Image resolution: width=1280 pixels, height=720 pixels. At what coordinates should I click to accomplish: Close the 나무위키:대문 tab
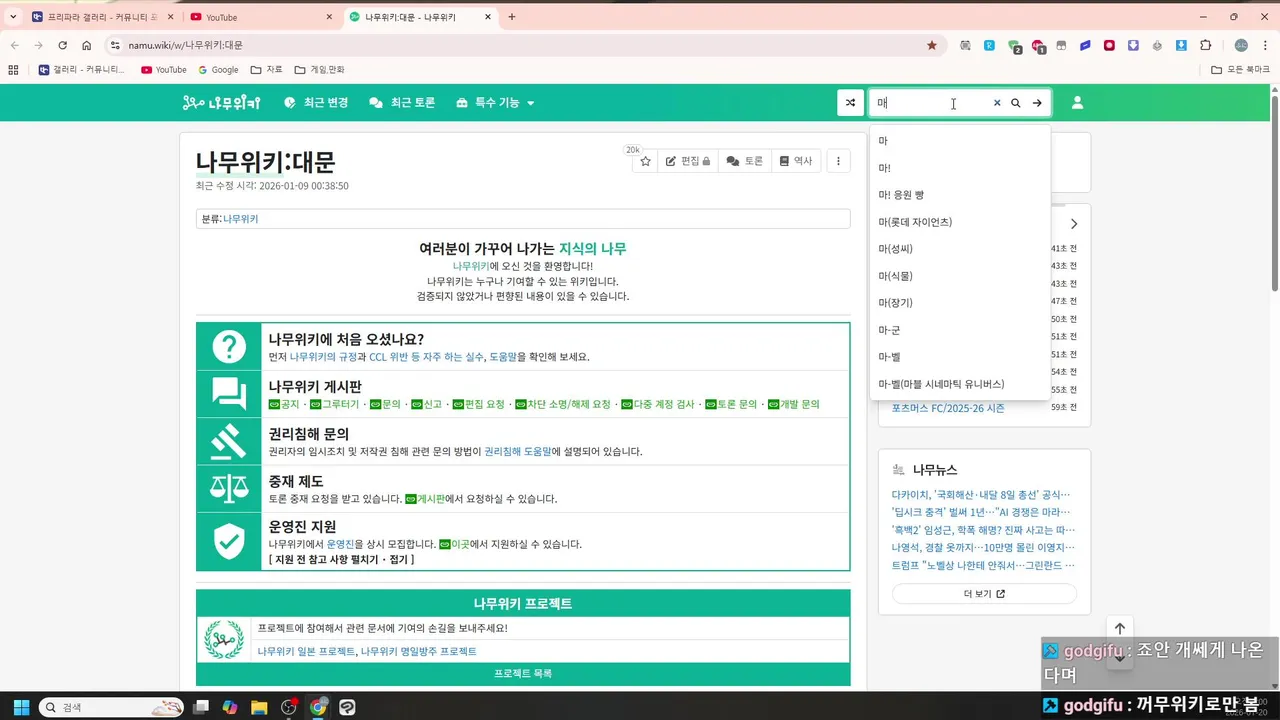[x=488, y=17]
